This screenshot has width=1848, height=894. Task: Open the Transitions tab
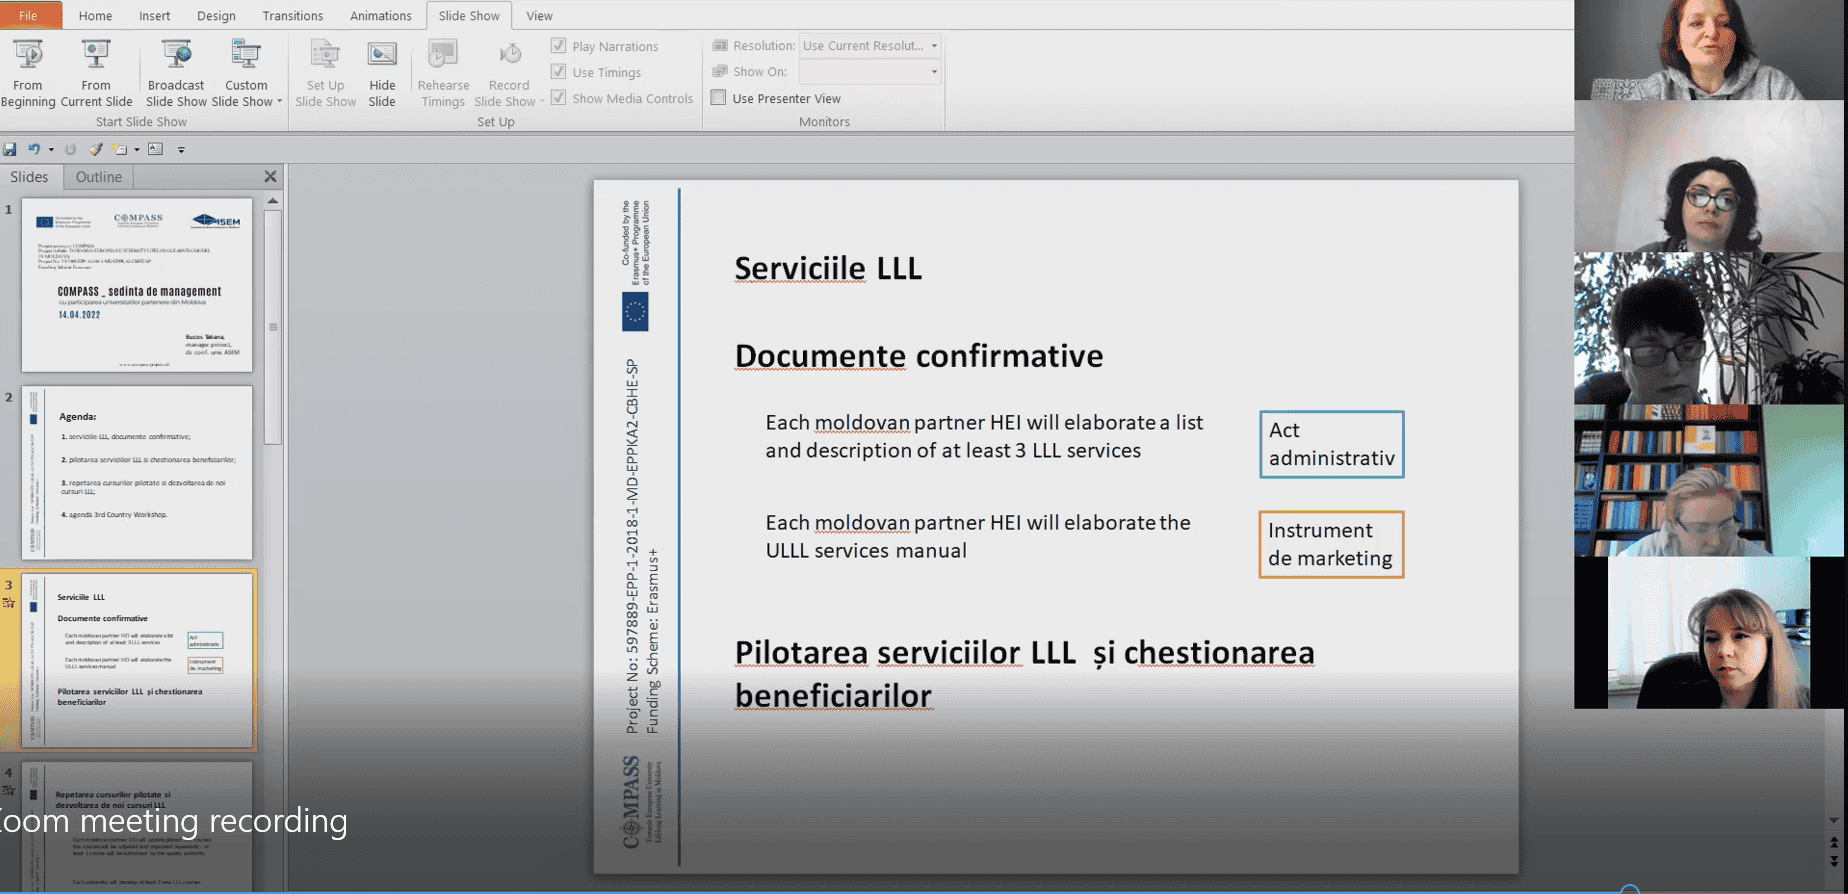[292, 16]
